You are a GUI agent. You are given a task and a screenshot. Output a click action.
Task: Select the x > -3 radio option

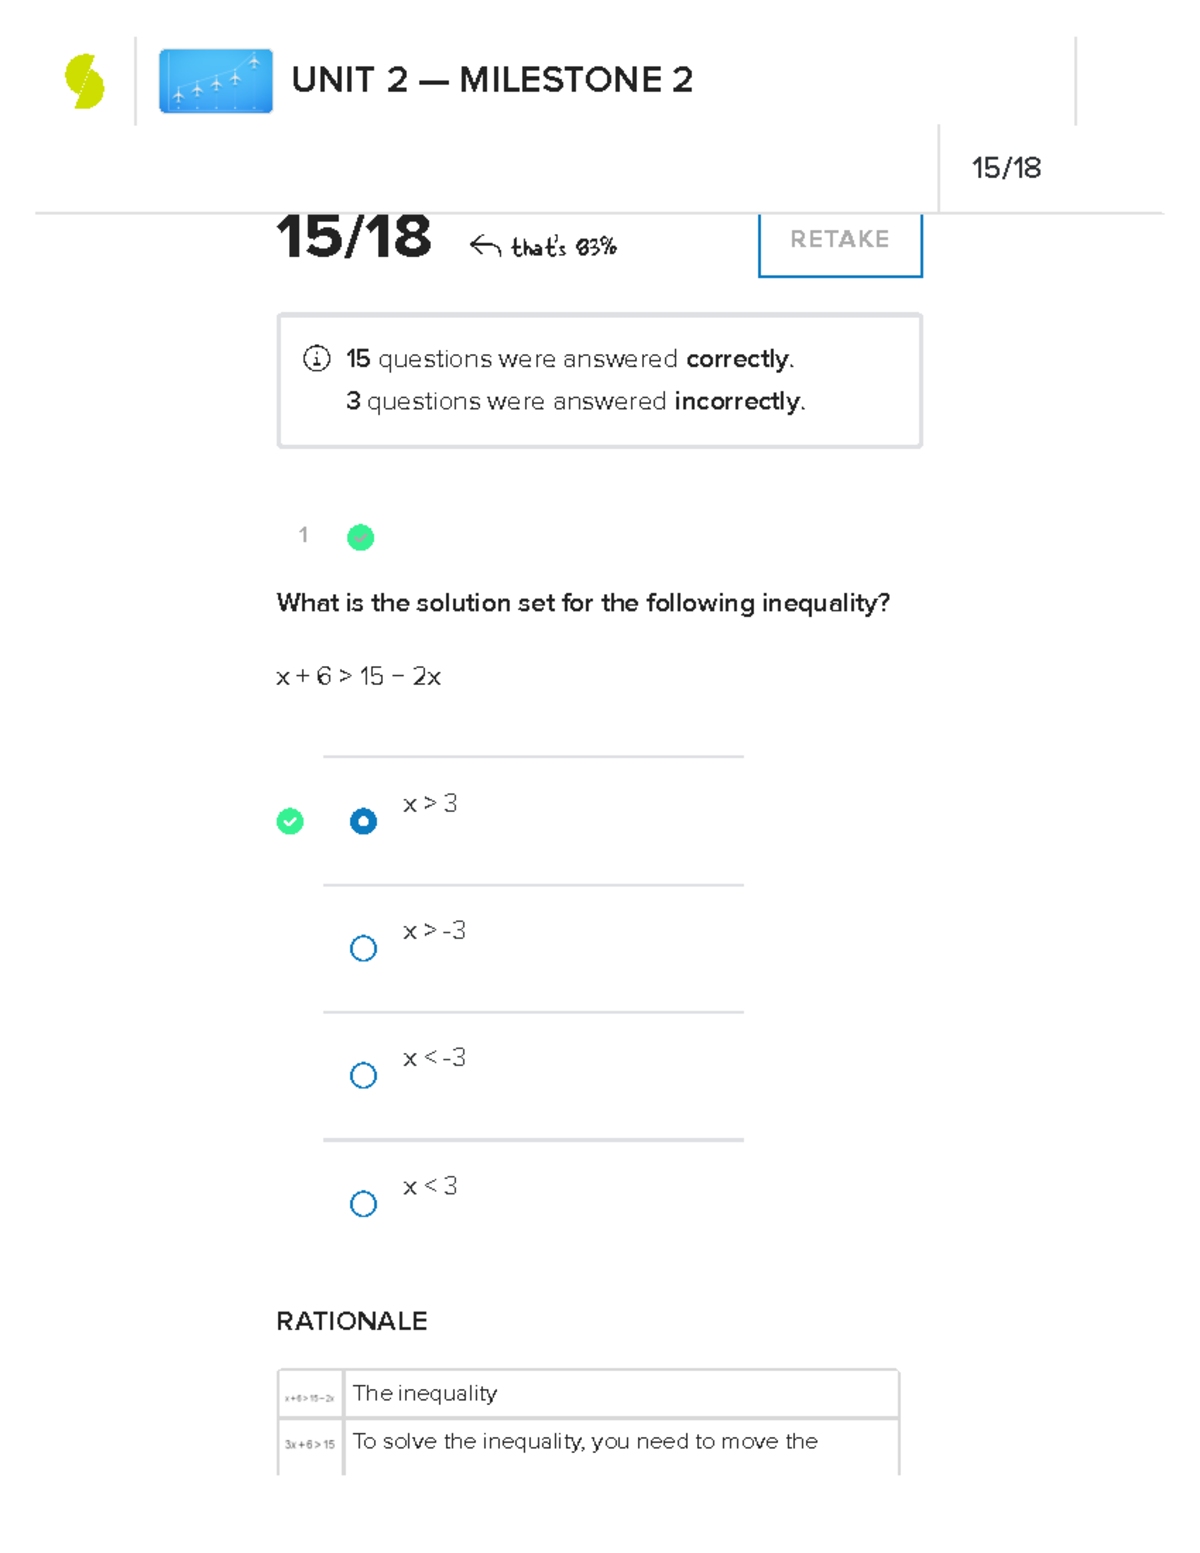pyautogui.click(x=363, y=948)
